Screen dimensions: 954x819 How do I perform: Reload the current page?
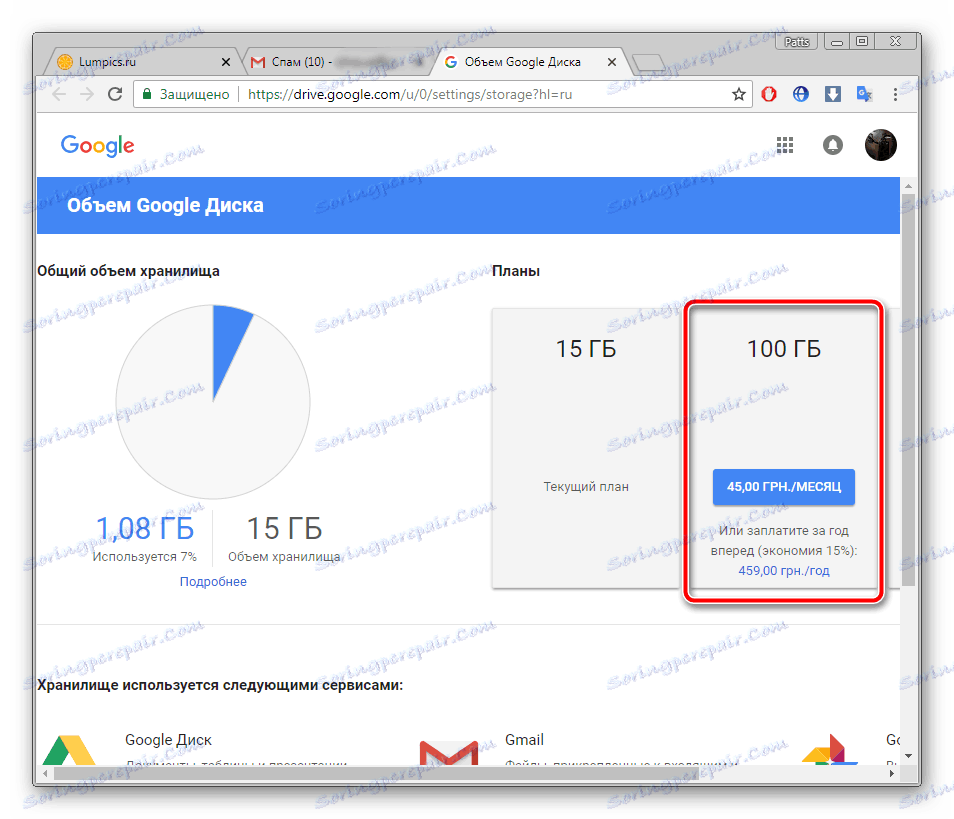pyautogui.click(x=114, y=93)
